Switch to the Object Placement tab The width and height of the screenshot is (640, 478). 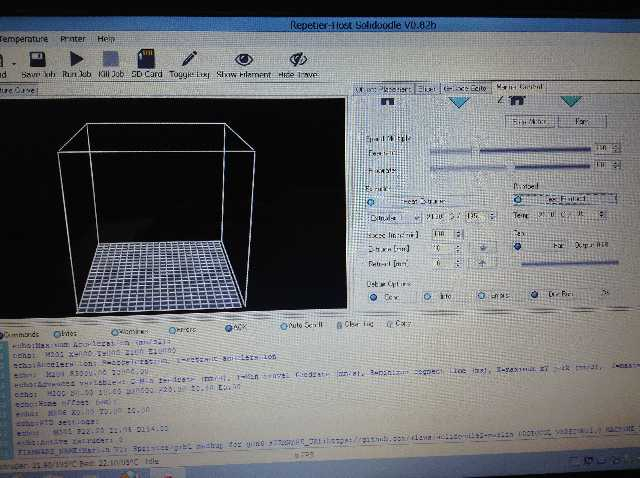[382, 89]
